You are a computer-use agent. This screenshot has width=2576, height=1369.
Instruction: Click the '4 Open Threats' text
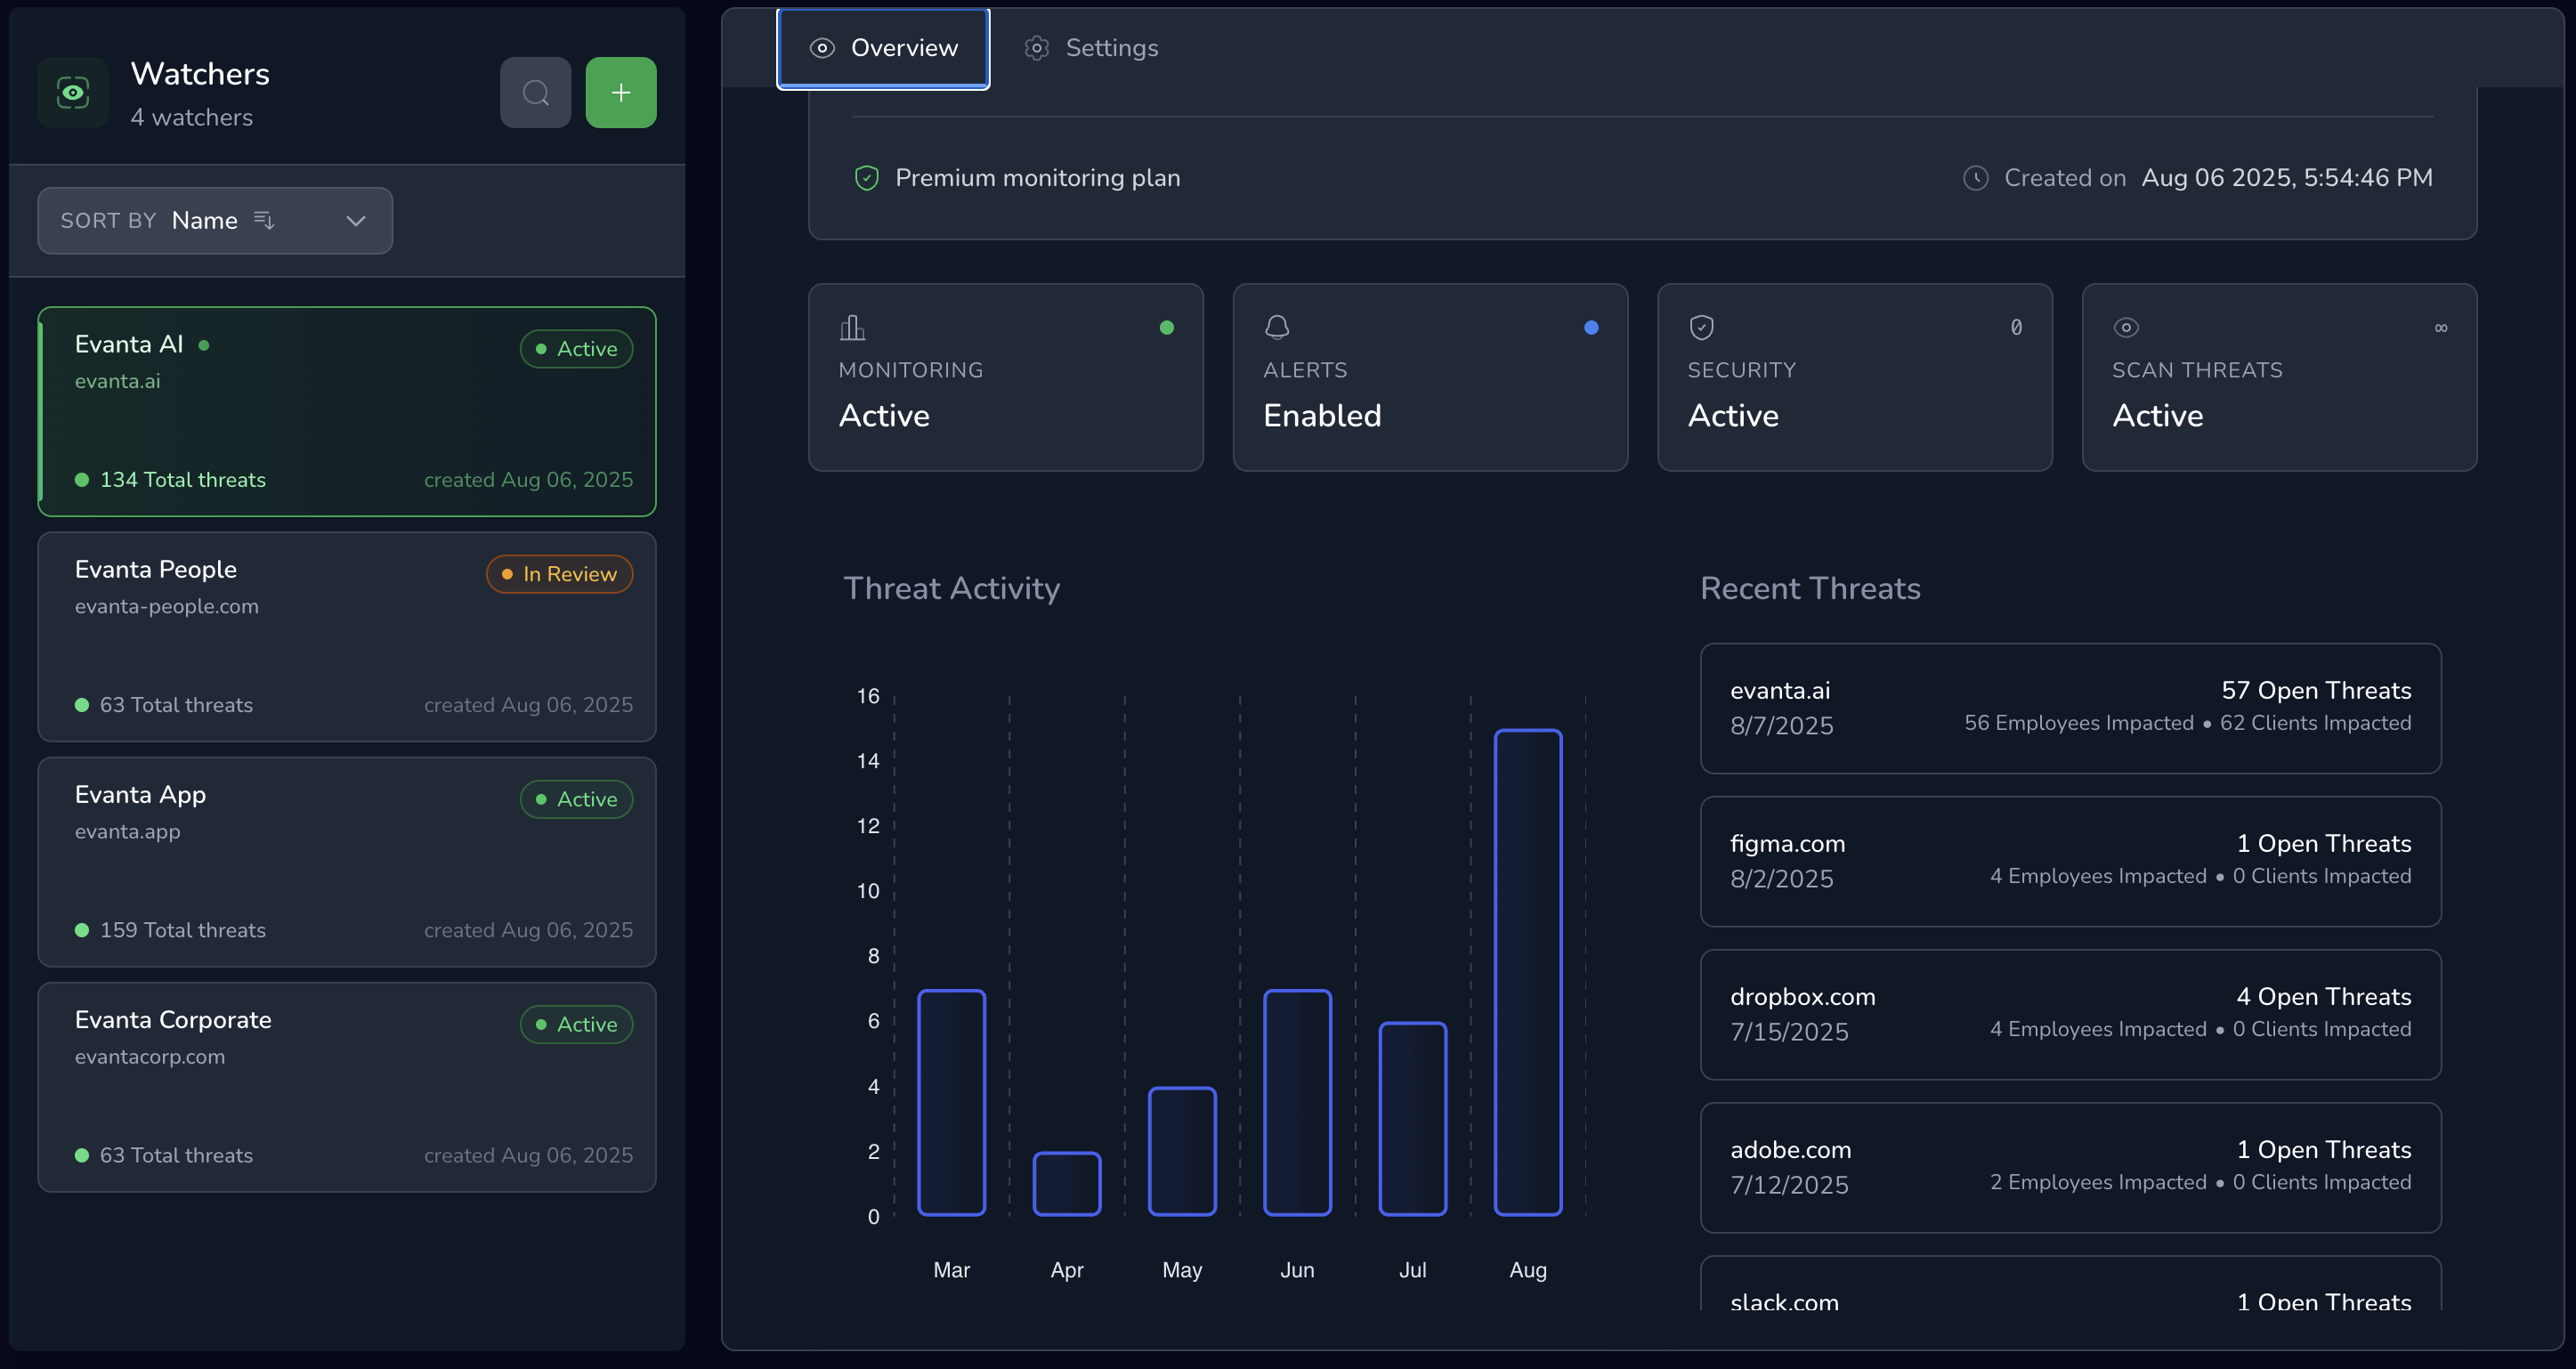tap(2323, 996)
